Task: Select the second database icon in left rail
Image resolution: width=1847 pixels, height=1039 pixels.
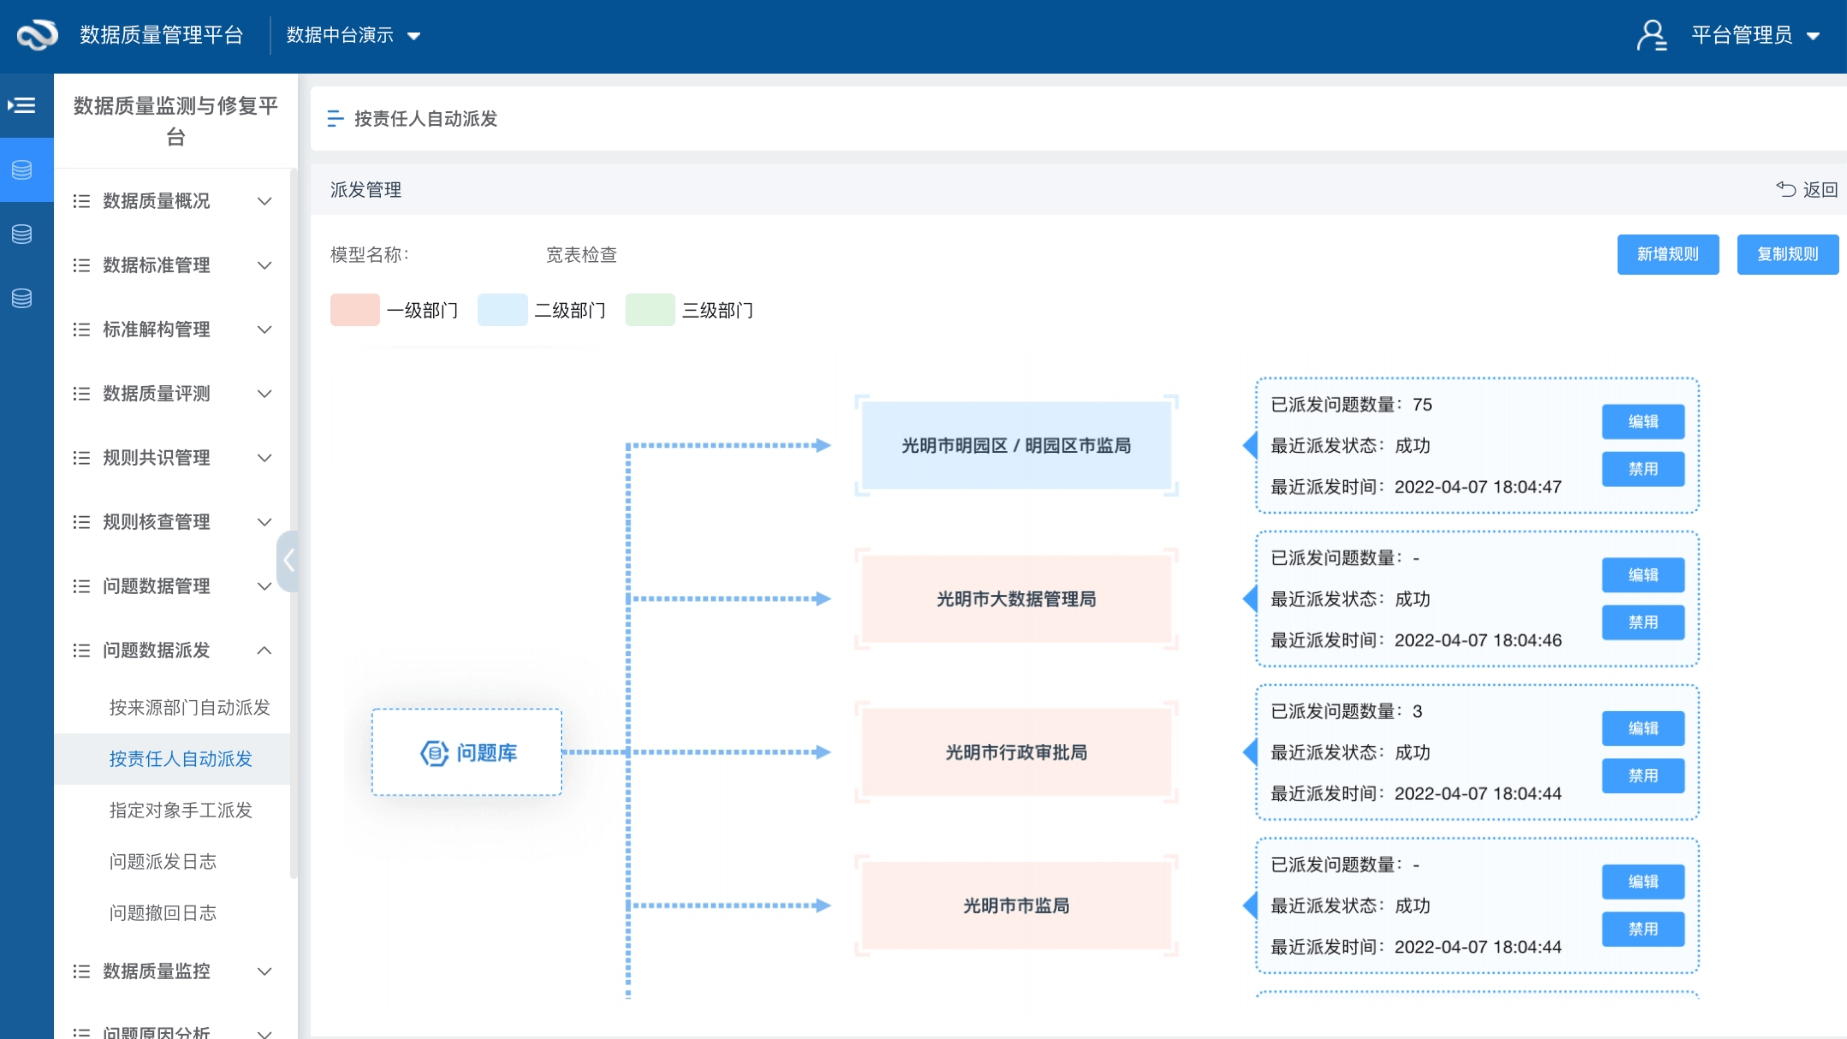Action: tap(22, 234)
